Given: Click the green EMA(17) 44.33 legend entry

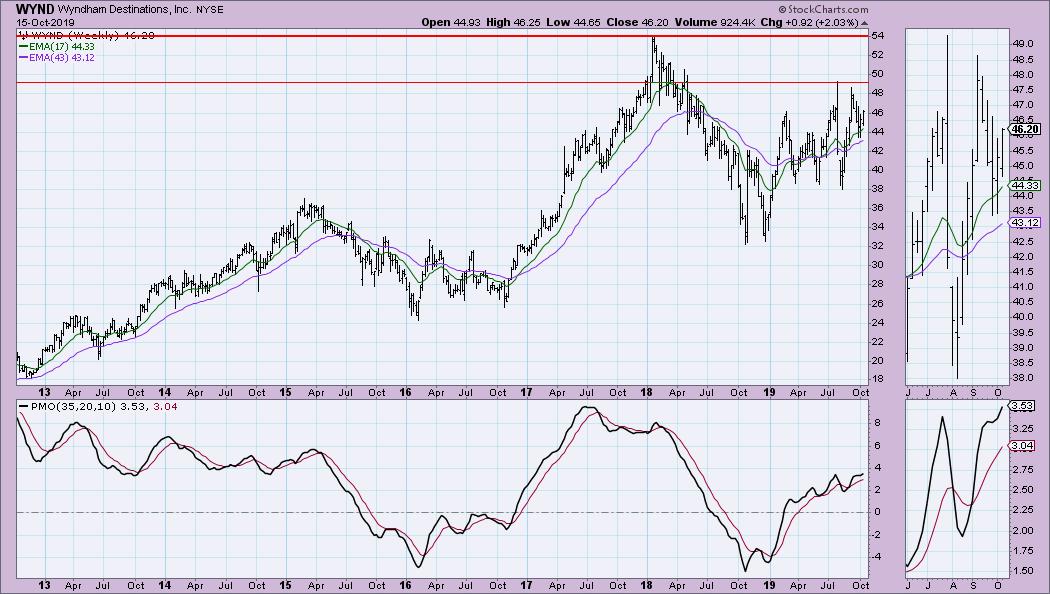Looking at the screenshot, I should 57,46.
